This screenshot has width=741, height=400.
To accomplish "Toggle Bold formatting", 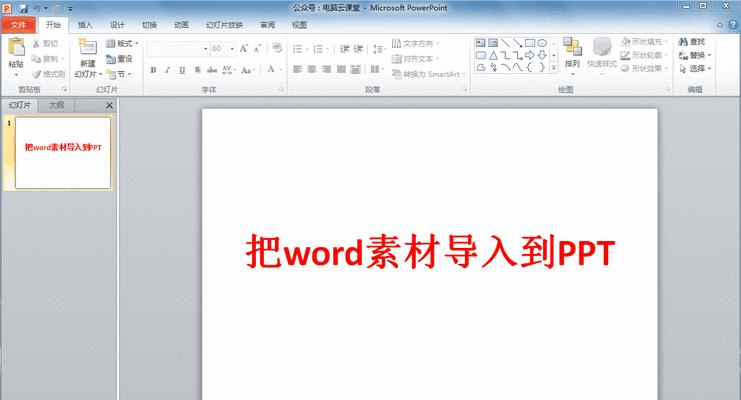I will pos(153,70).
